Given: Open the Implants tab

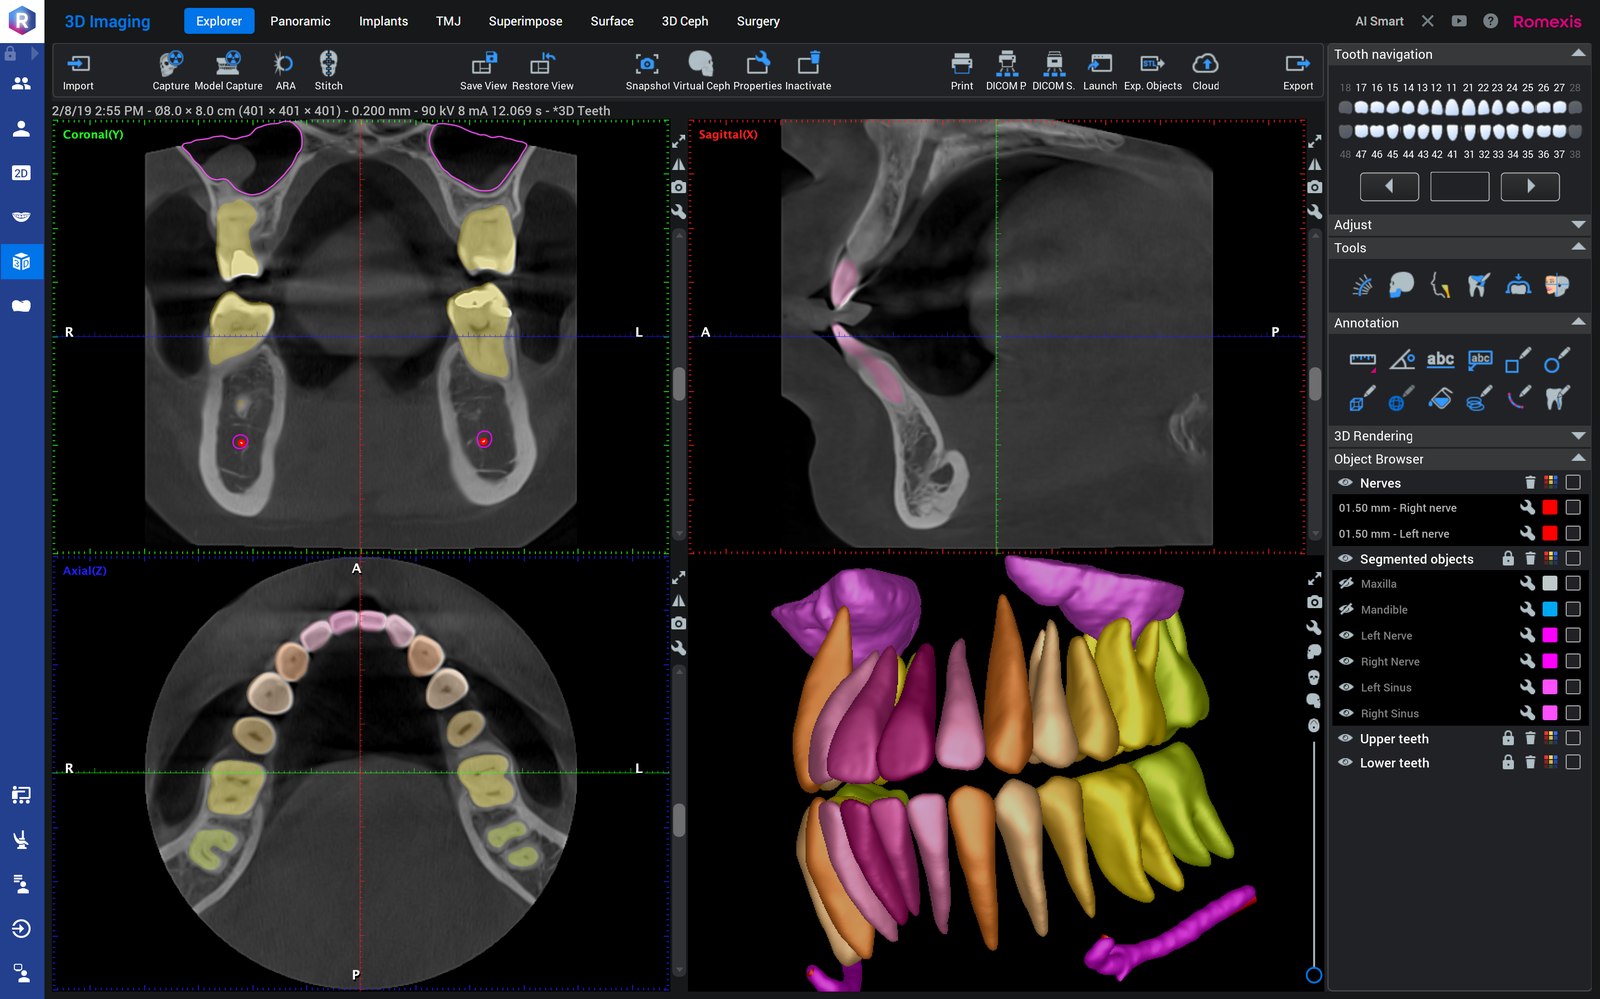Looking at the screenshot, I should click(x=383, y=21).
